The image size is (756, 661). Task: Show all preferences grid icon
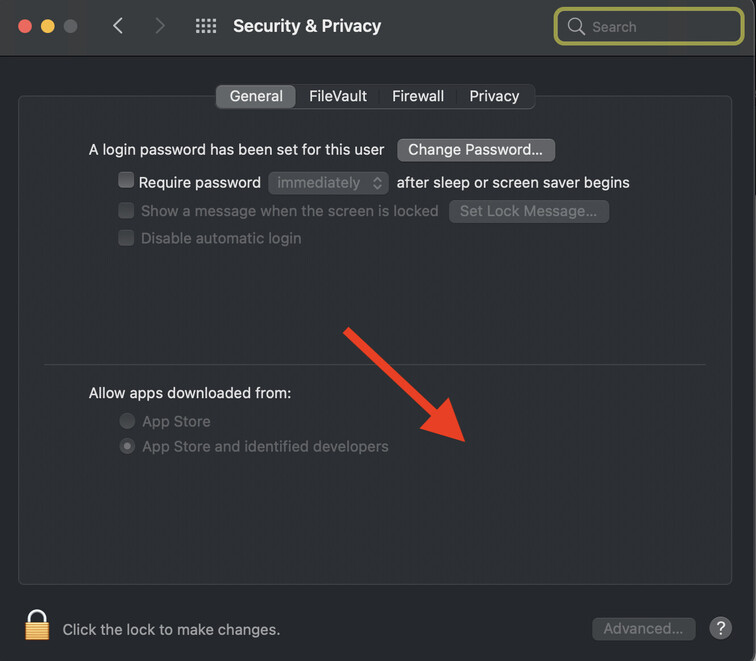206,26
